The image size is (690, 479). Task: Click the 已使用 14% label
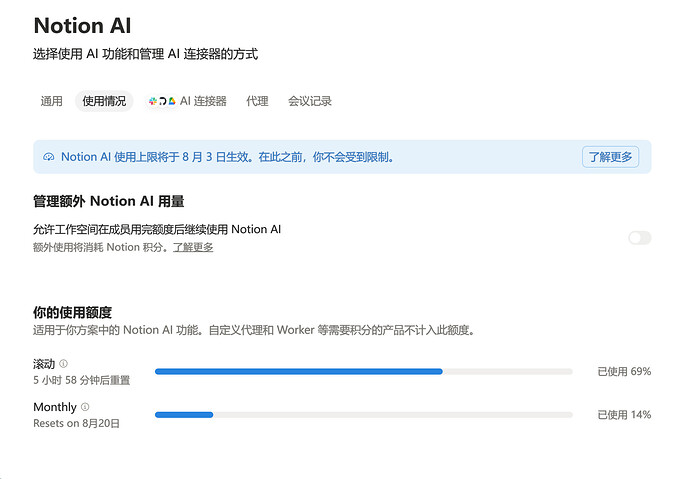coord(624,415)
